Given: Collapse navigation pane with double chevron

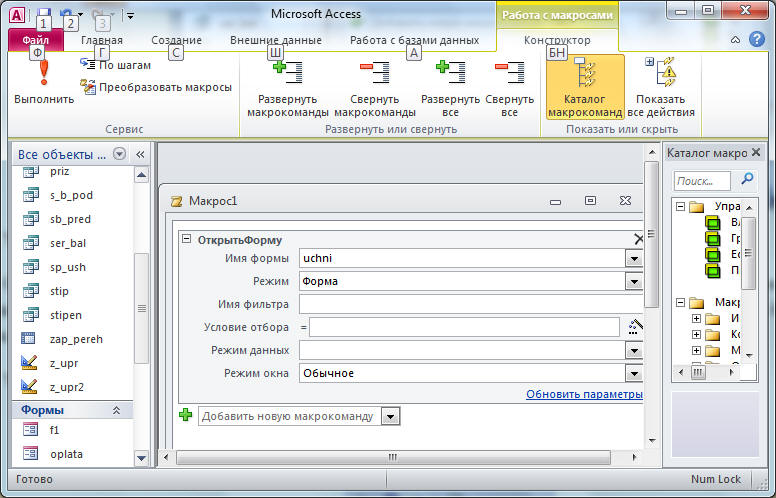Looking at the screenshot, I should tap(141, 154).
